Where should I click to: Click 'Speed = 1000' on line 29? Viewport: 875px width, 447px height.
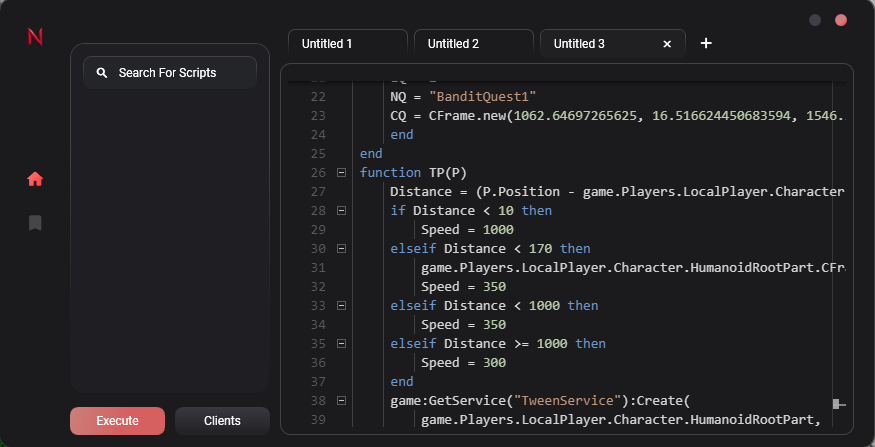tap(467, 230)
